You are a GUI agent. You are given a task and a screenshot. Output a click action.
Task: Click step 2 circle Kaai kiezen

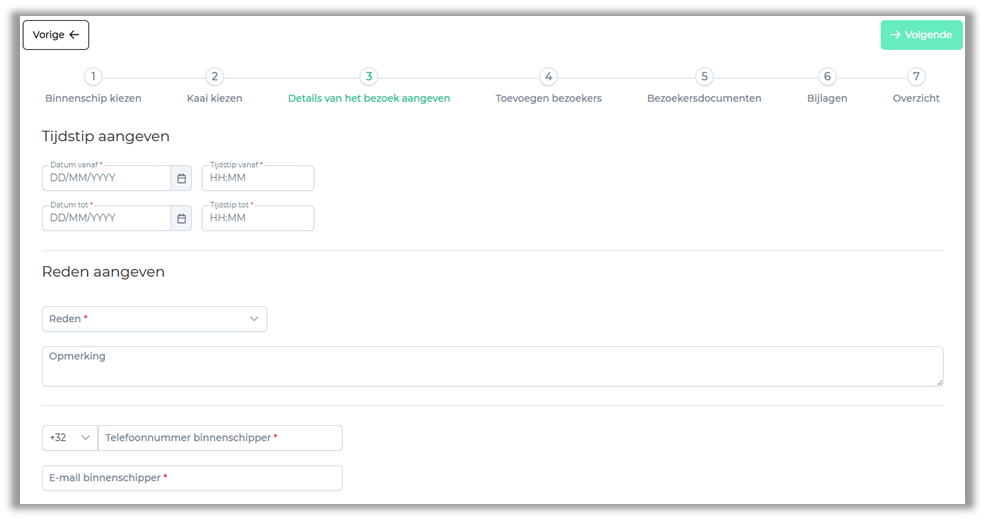pos(214,77)
